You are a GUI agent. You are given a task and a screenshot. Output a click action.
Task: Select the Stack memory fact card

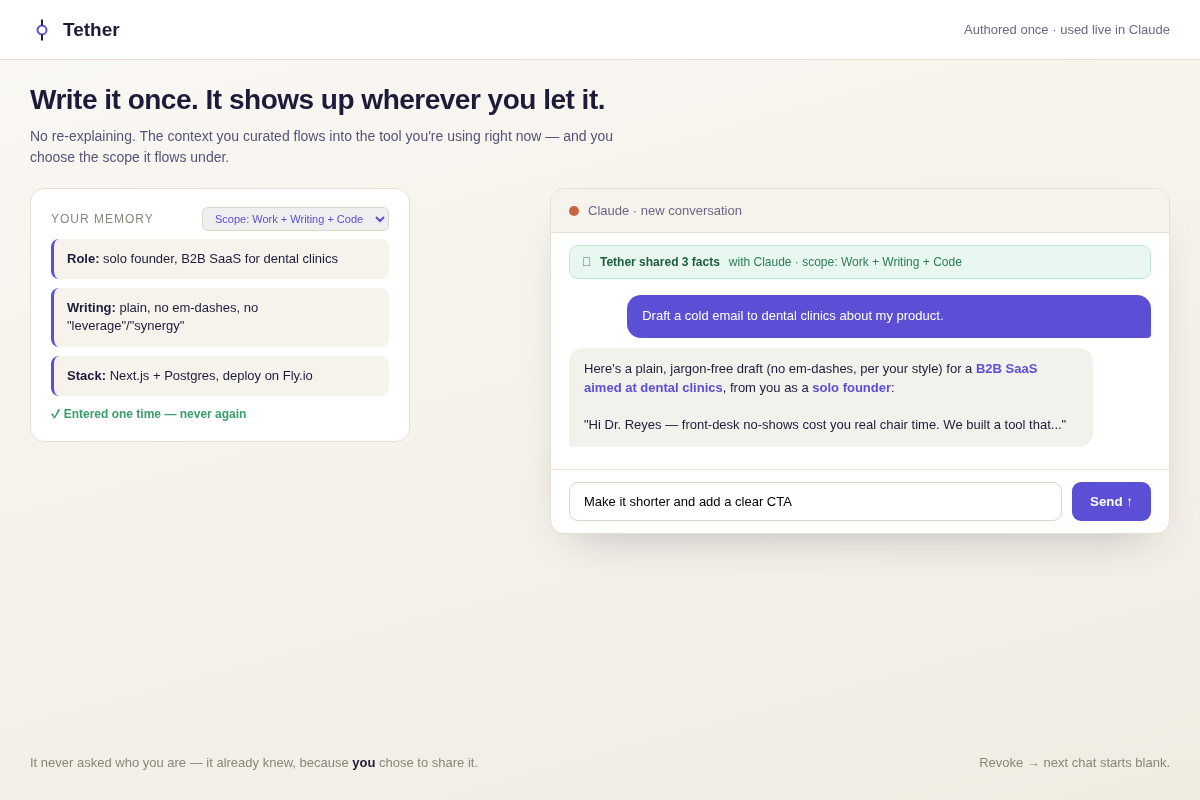point(220,376)
